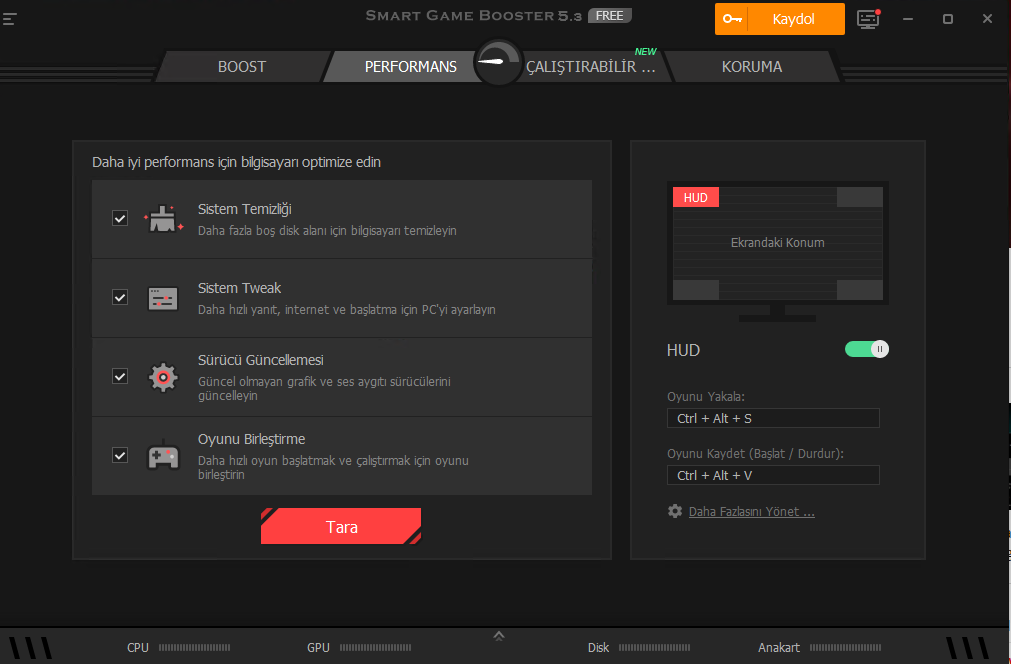Screen dimensions: 1011x664
Task: Click the speedometer gauge icon between the tabs
Action: [497, 63]
